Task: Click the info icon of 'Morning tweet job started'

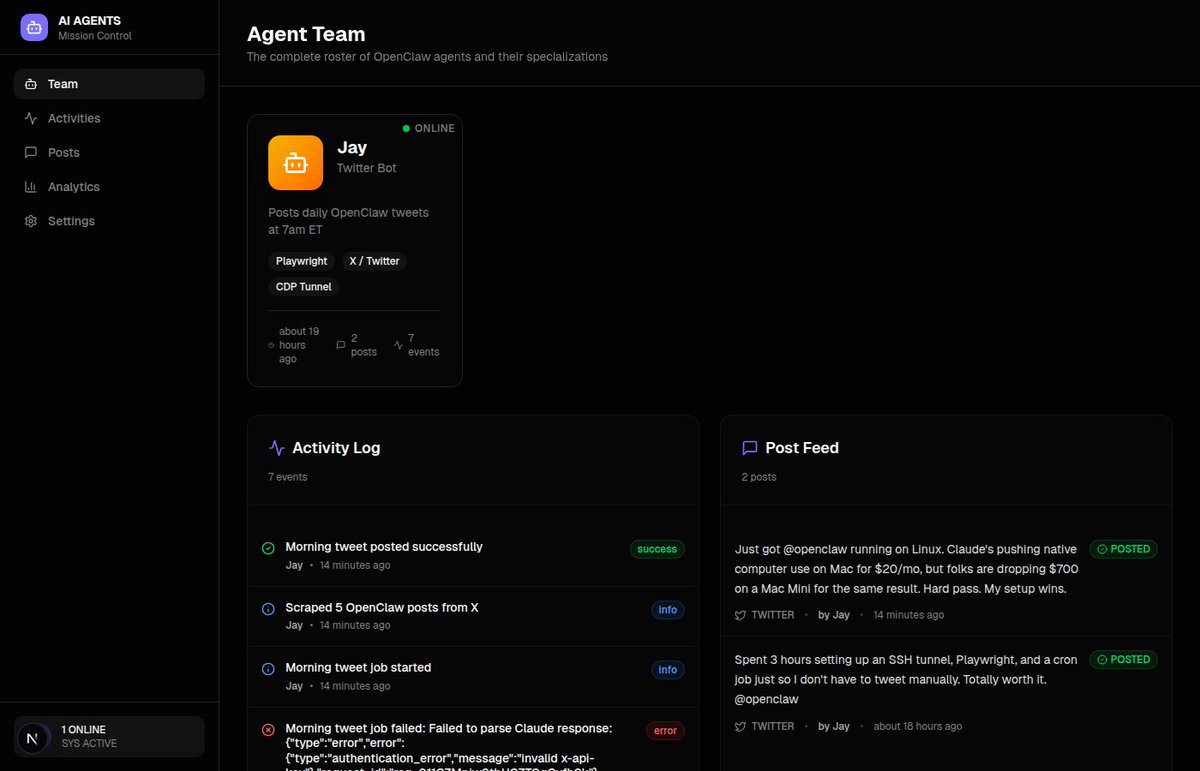Action: [x=268, y=669]
